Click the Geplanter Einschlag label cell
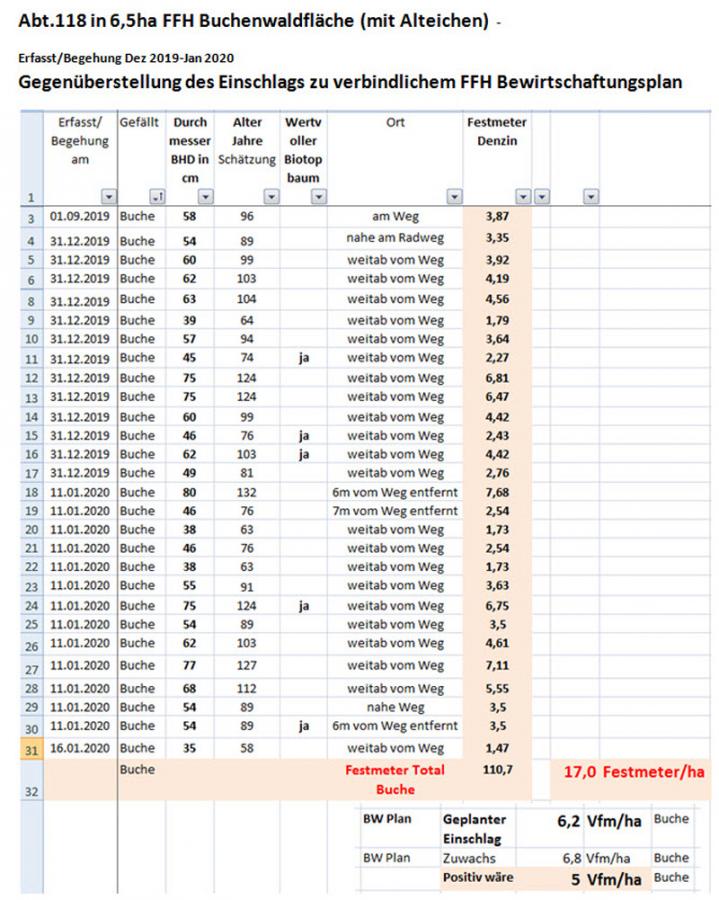The image size is (719, 900). (477, 826)
